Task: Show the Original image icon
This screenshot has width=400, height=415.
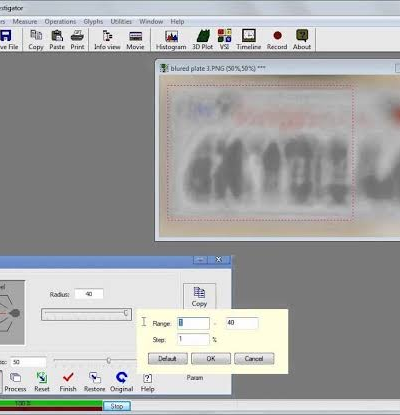Action: [122, 382]
